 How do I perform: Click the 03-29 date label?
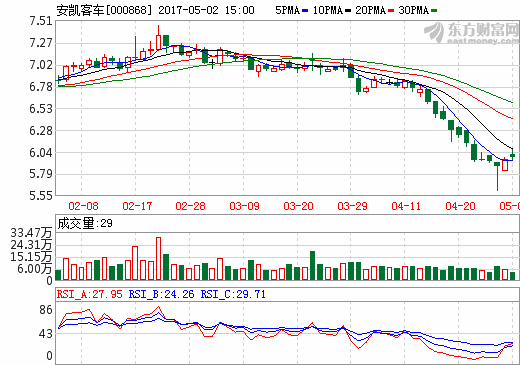(352, 206)
